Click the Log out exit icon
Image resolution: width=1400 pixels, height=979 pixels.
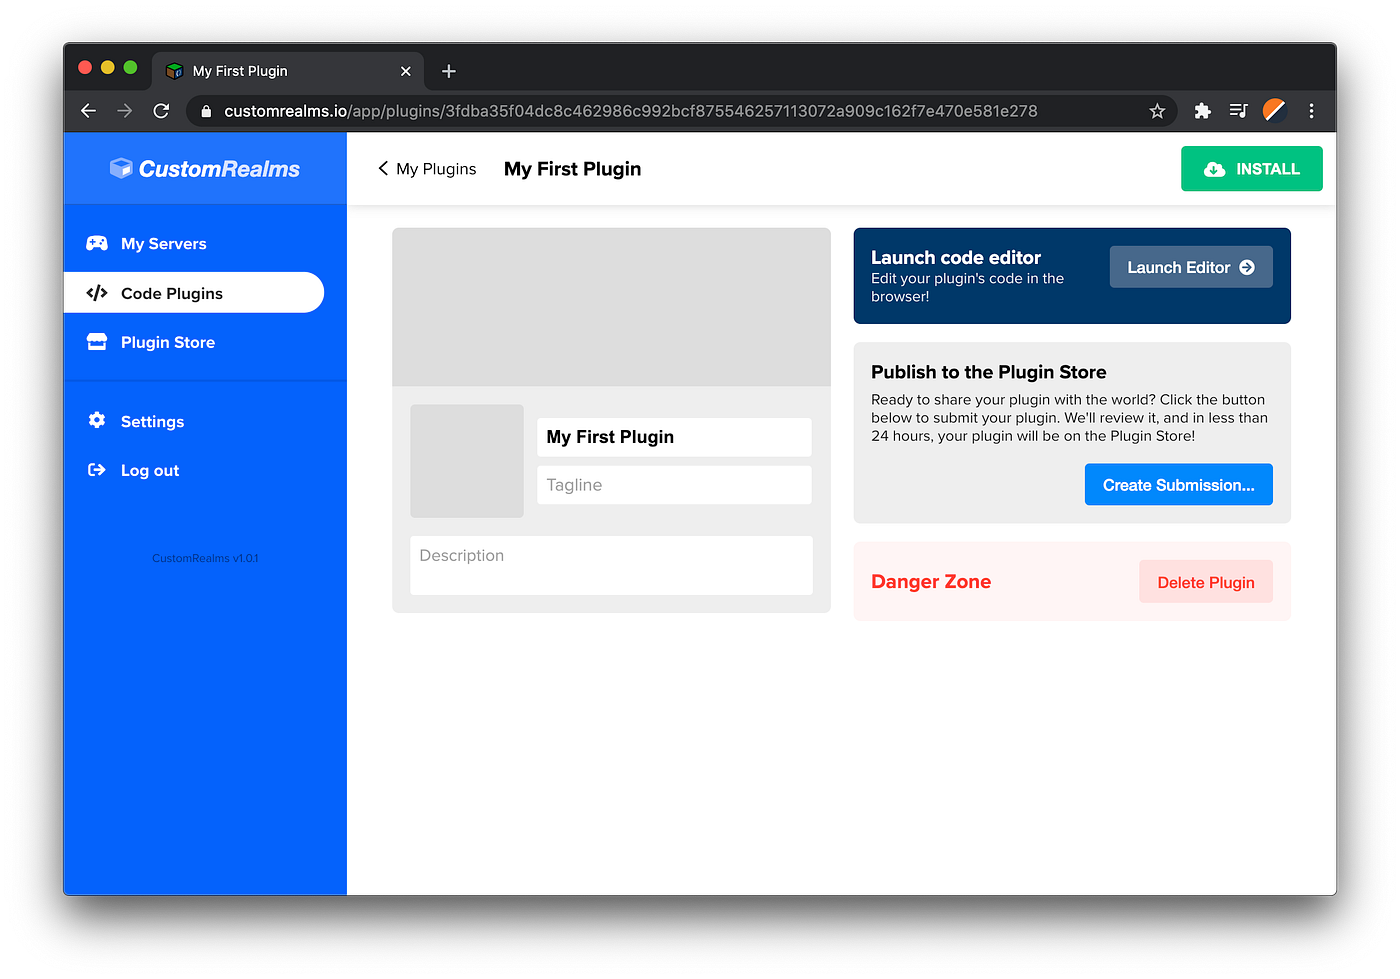point(96,470)
